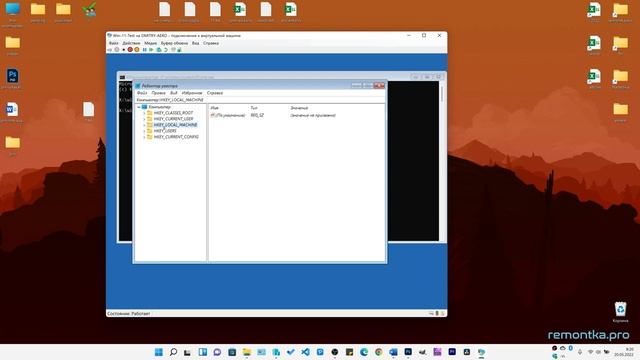640x360 pixels.
Task: Select HKEY_CLASSES_ROOT in the registry tree
Action: click(x=173, y=113)
